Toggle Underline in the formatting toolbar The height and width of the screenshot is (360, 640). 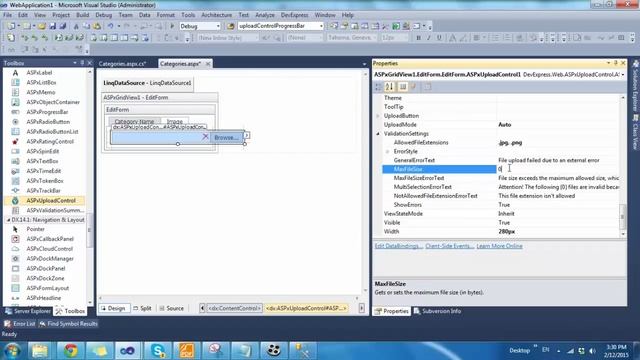(439, 38)
